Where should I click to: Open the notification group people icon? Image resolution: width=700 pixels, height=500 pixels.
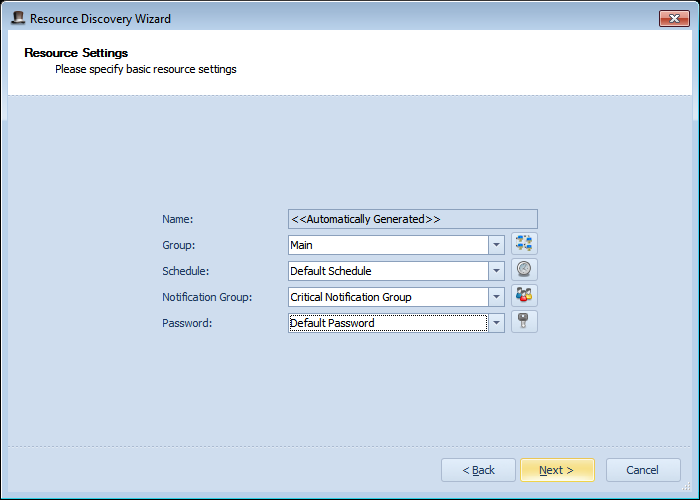(x=524, y=296)
